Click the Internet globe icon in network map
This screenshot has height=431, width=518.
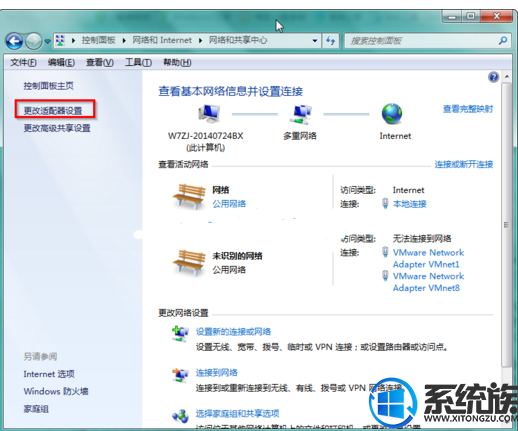(x=392, y=114)
